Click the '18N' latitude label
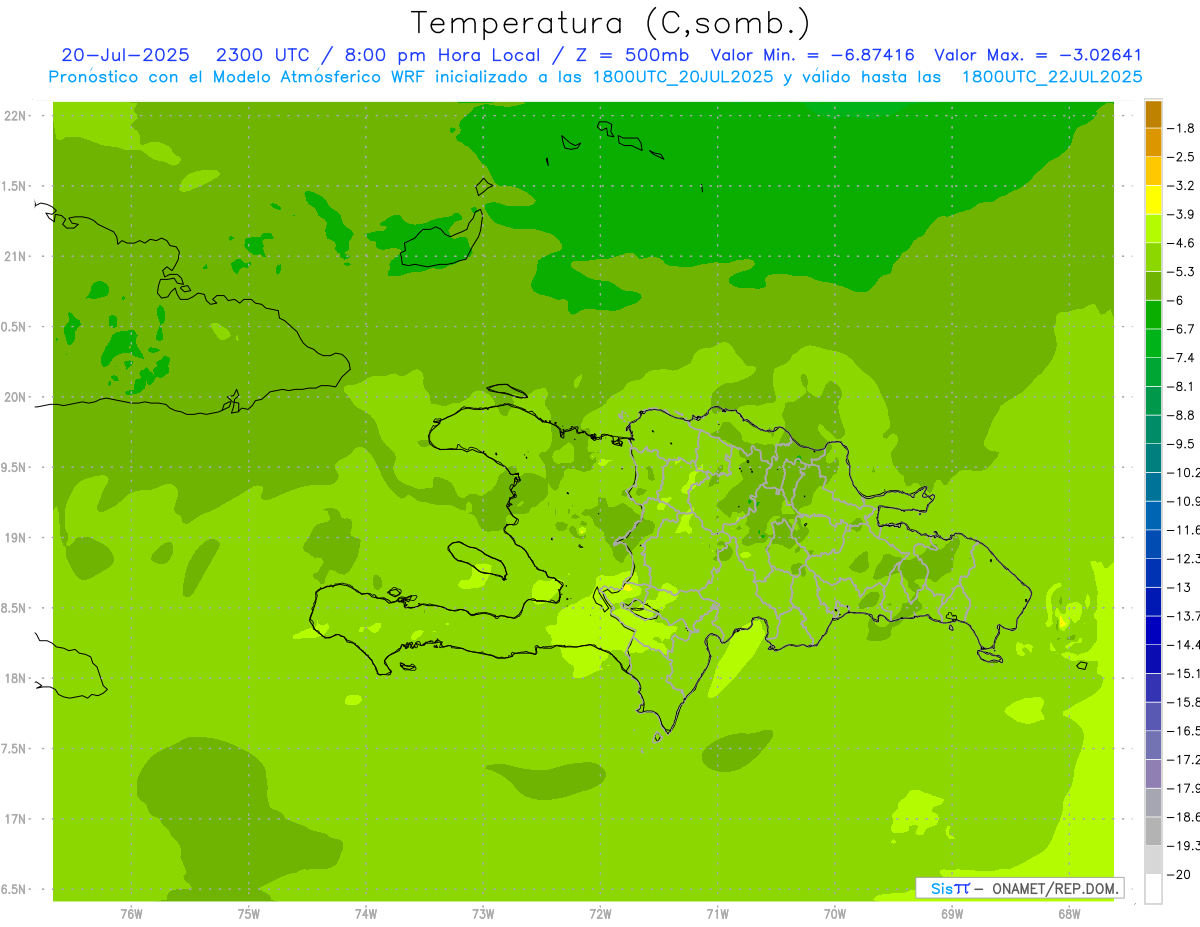Viewport: 1200px width, 927px height. pyautogui.click(x=17, y=679)
